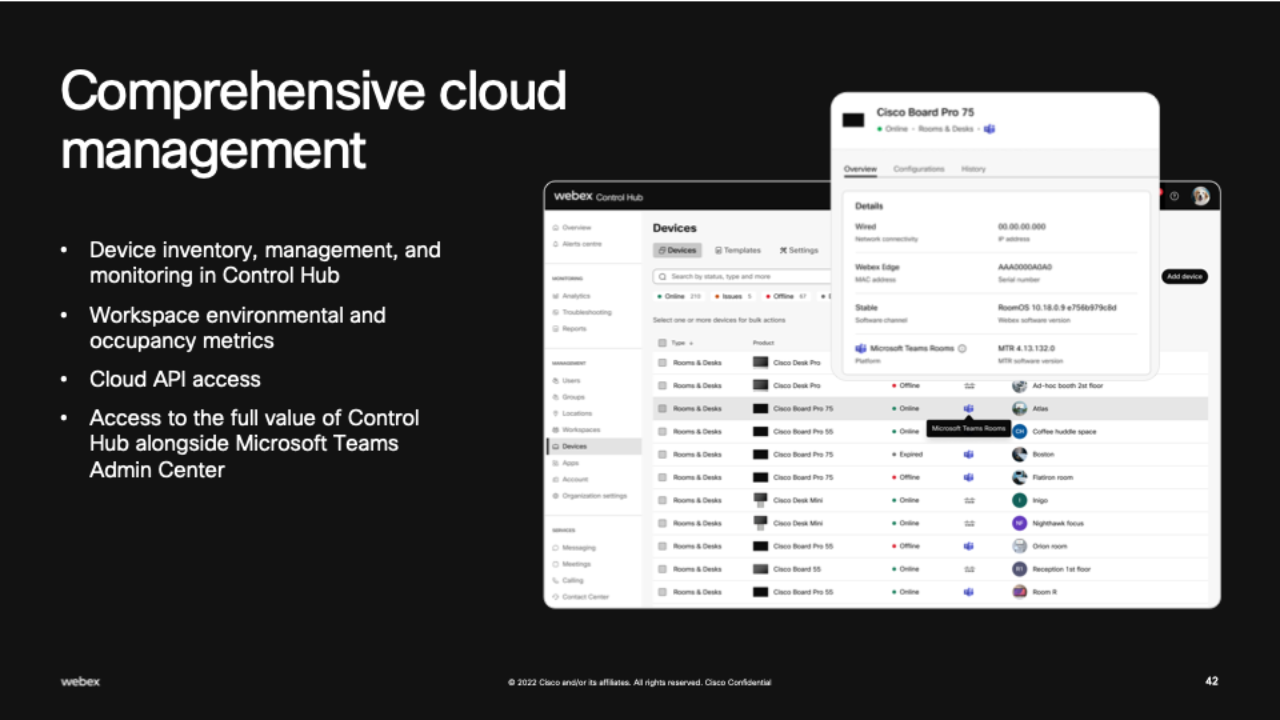The image size is (1280, 720).
Task: Check the box for Nighthawk focus row
Action: pos(662,523)
